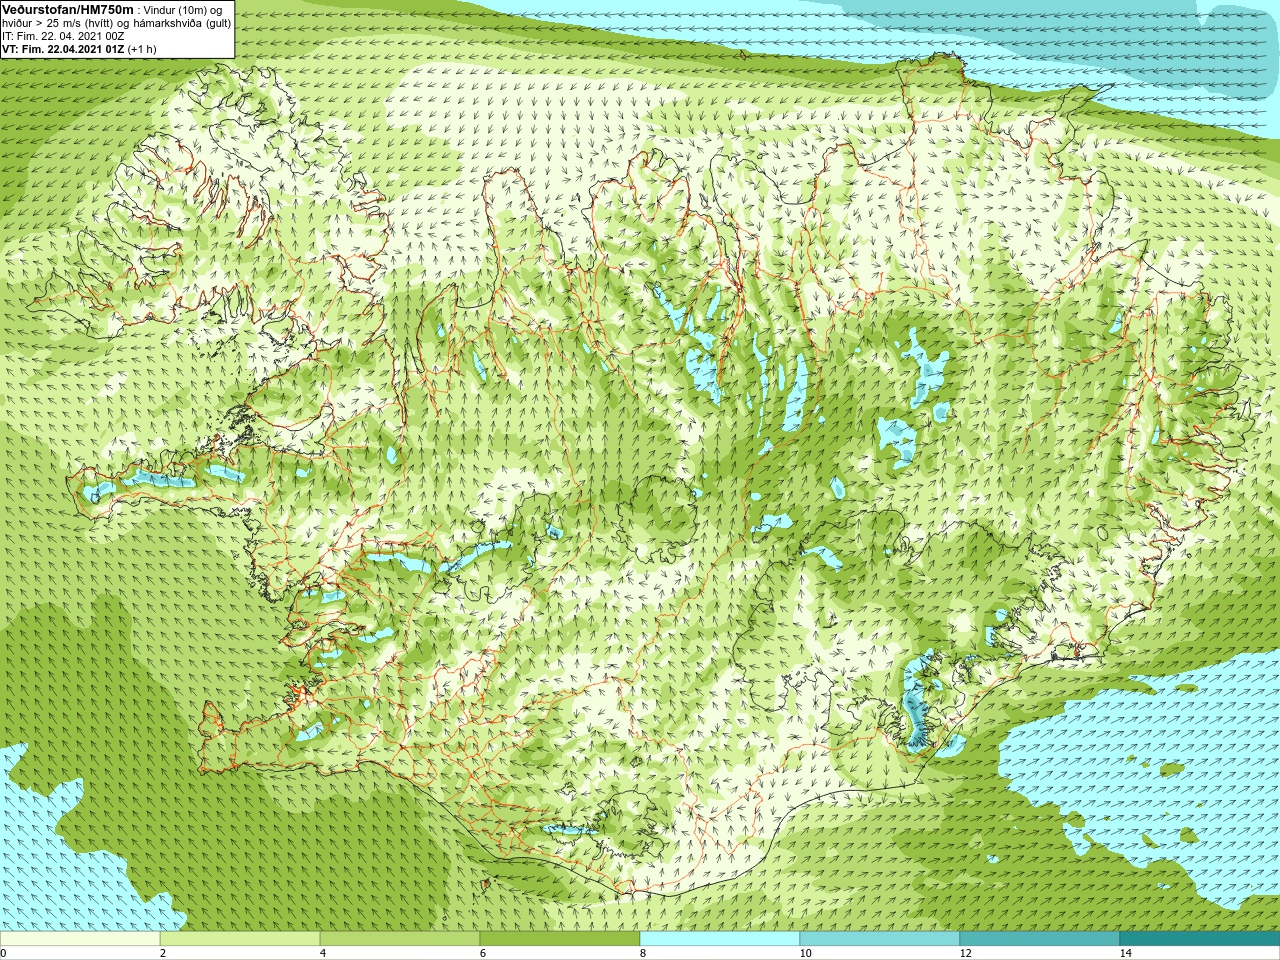Click the teal 12–14 legend swatch
This screenshot has height=960, width=1280.
1040,939
